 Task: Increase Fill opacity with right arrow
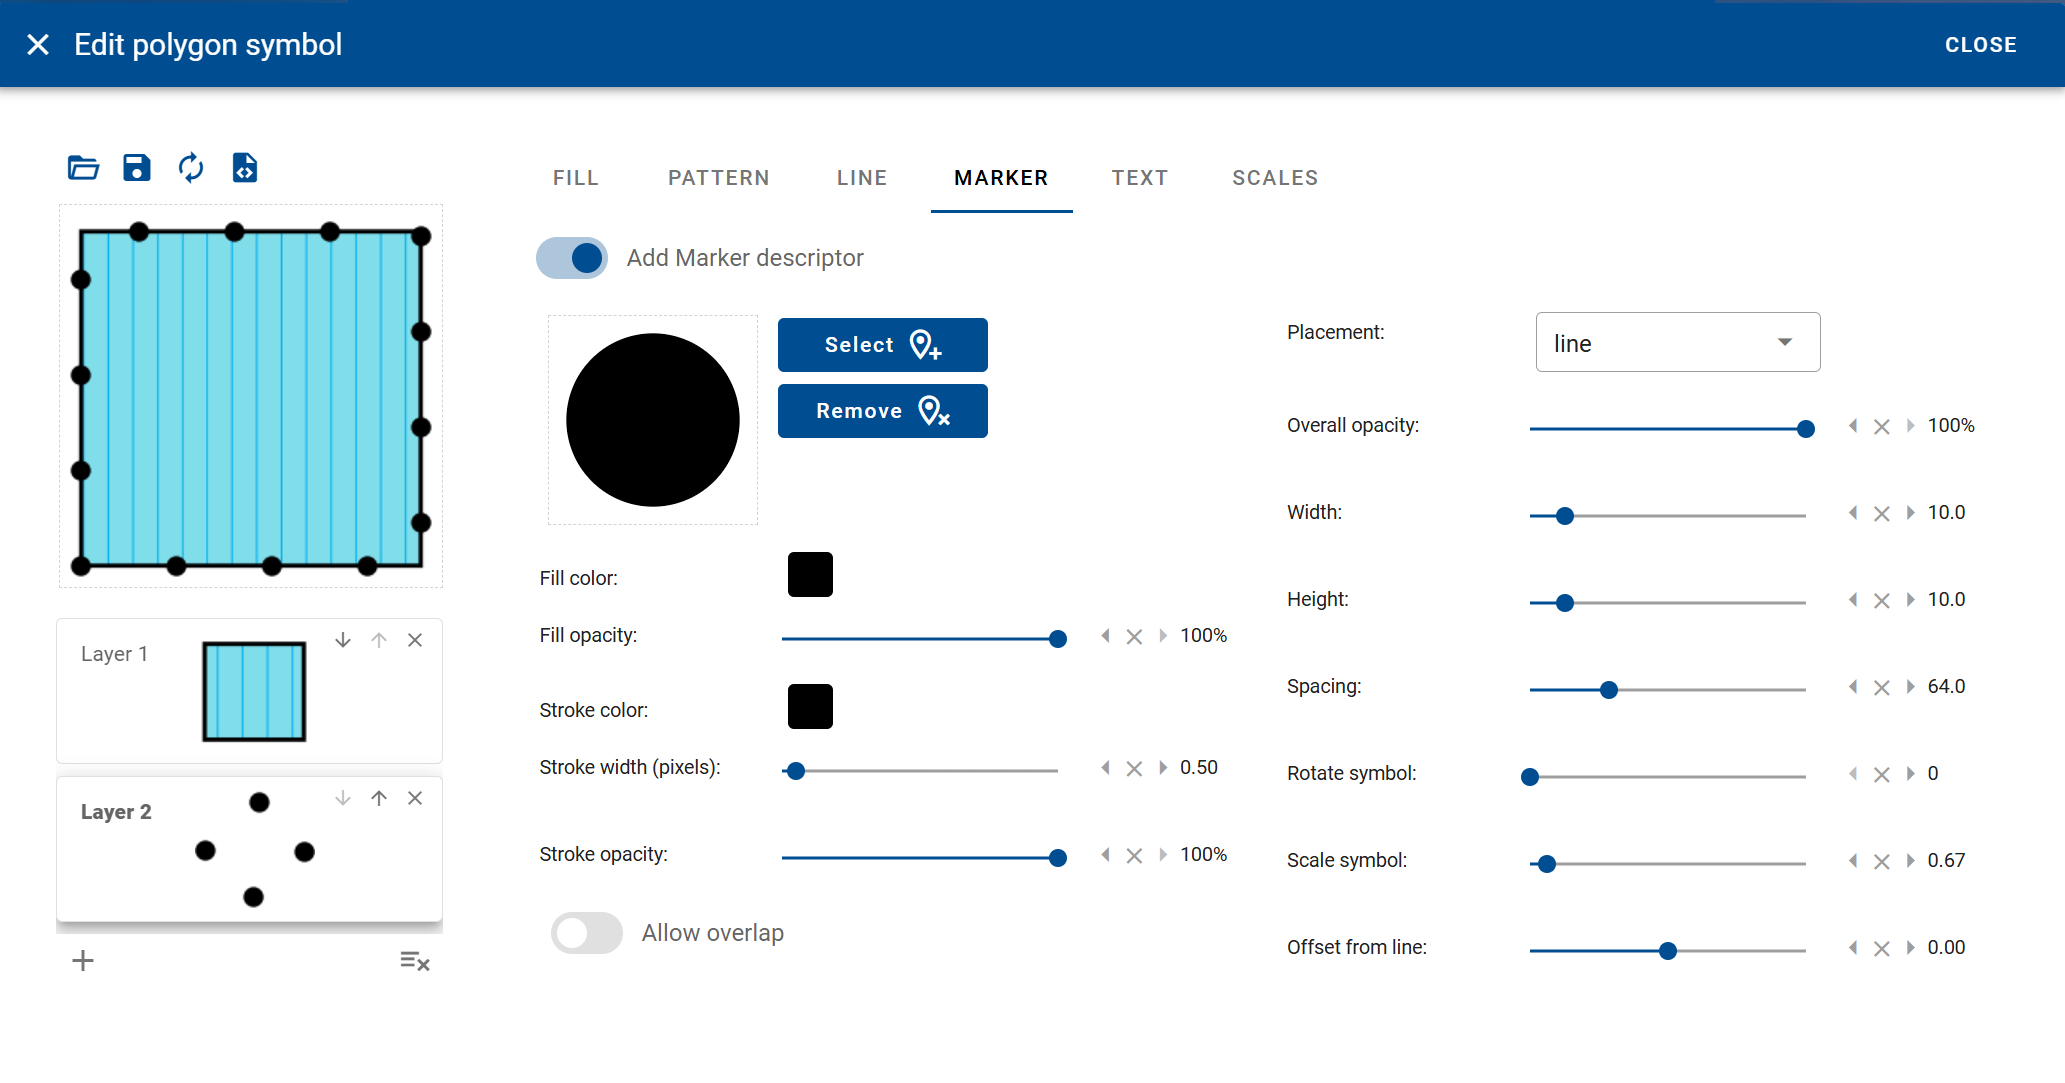[1163, 636]
